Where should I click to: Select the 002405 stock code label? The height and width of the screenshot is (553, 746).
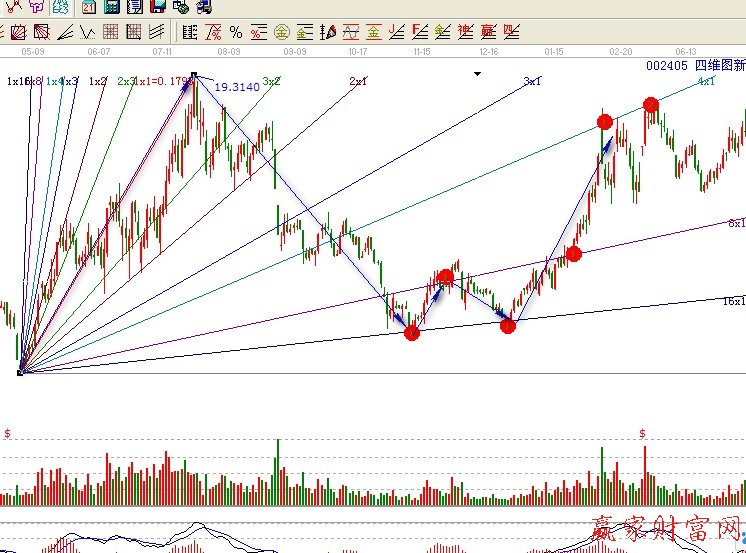[666, 66]
